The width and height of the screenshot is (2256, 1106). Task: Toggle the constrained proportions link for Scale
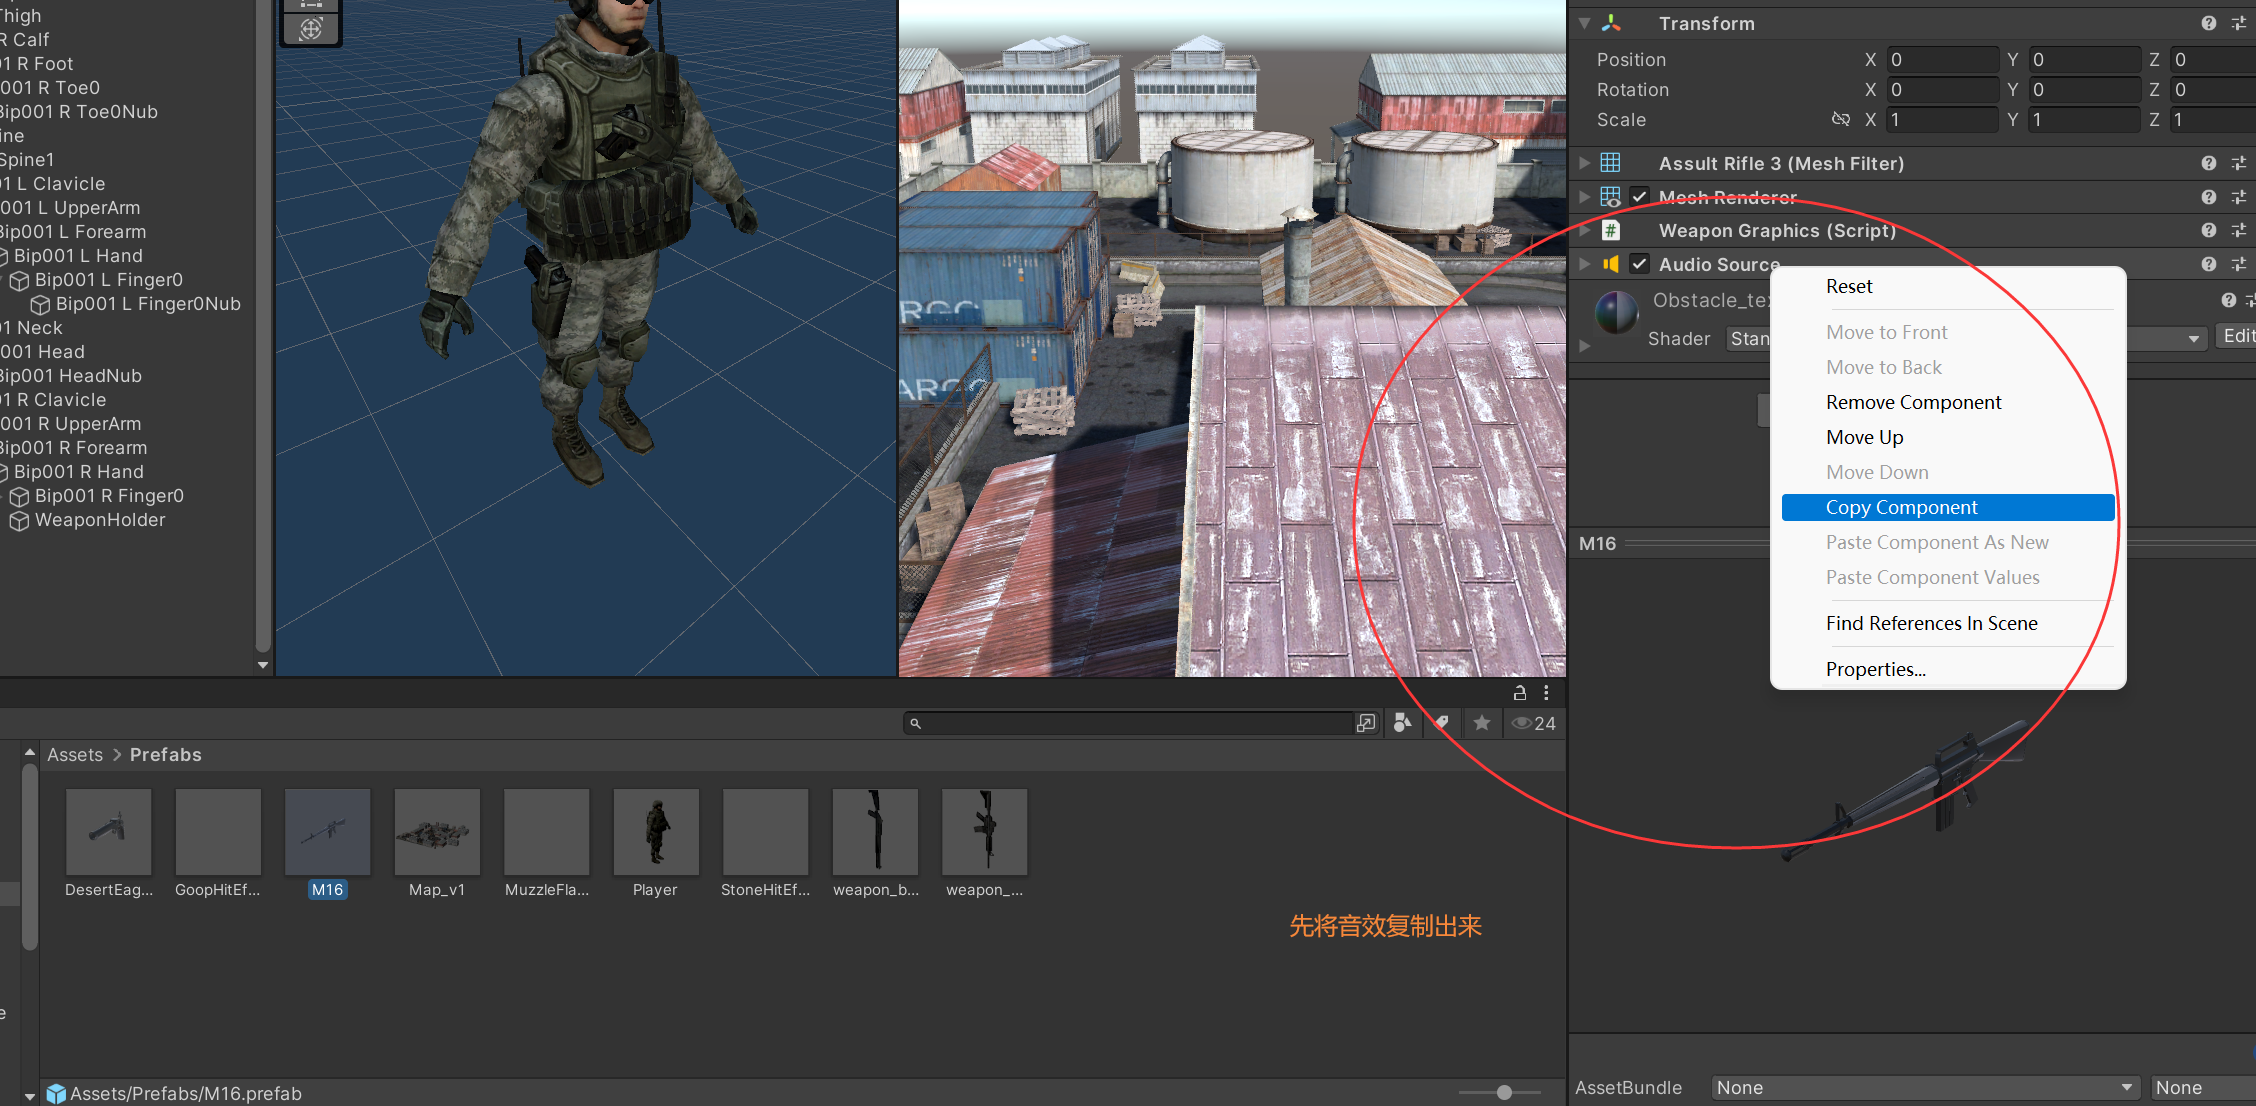tap(1840, 119)
